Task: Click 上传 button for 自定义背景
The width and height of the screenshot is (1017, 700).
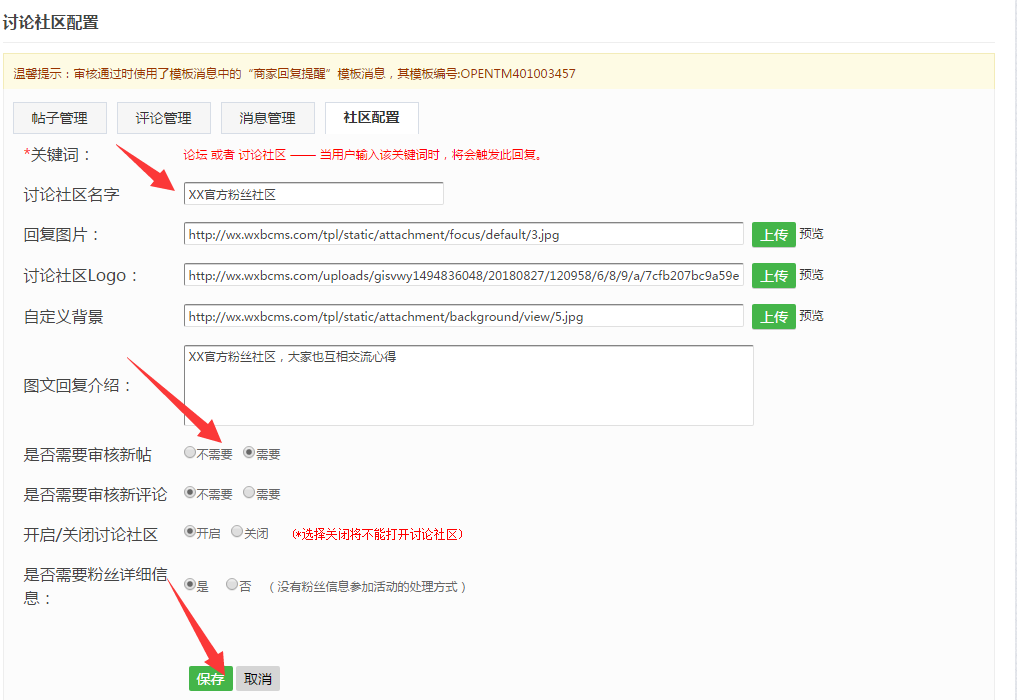Action: (x=773, y=315)
